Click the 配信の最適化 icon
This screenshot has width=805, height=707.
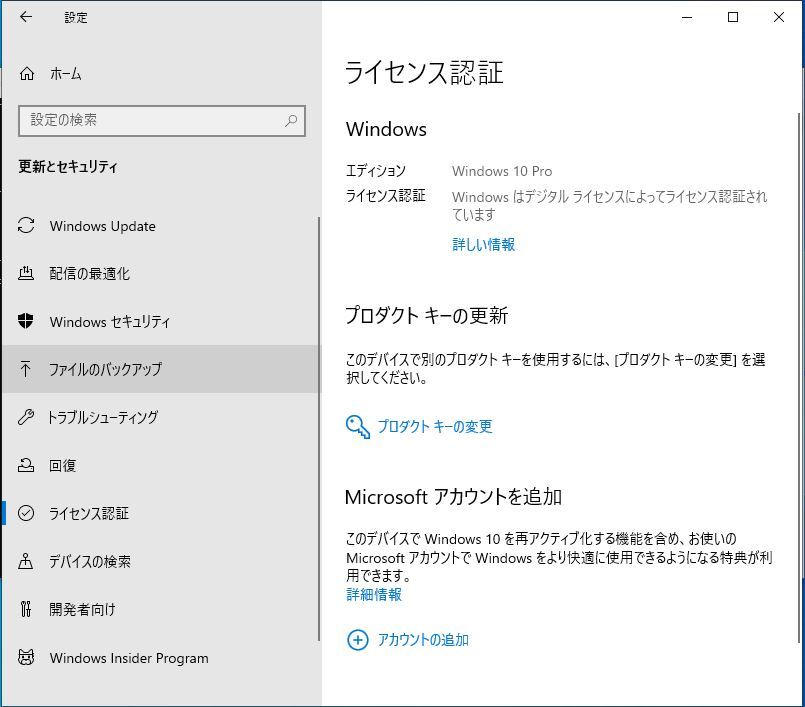point(26,273)
